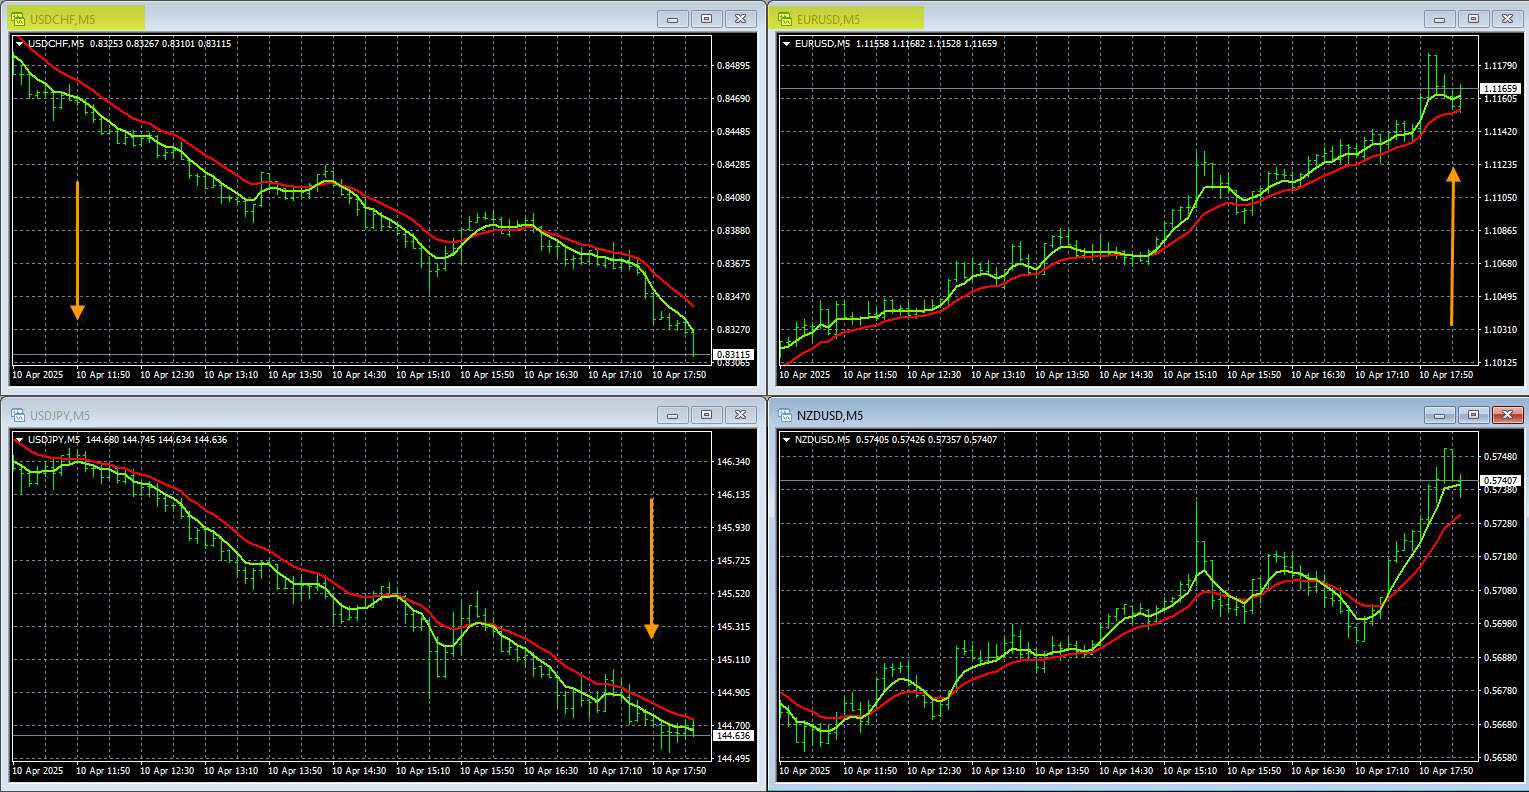
Task: Minimize the EURUSD chart window
Action: pyautogui.click(x=1441, y=18)
